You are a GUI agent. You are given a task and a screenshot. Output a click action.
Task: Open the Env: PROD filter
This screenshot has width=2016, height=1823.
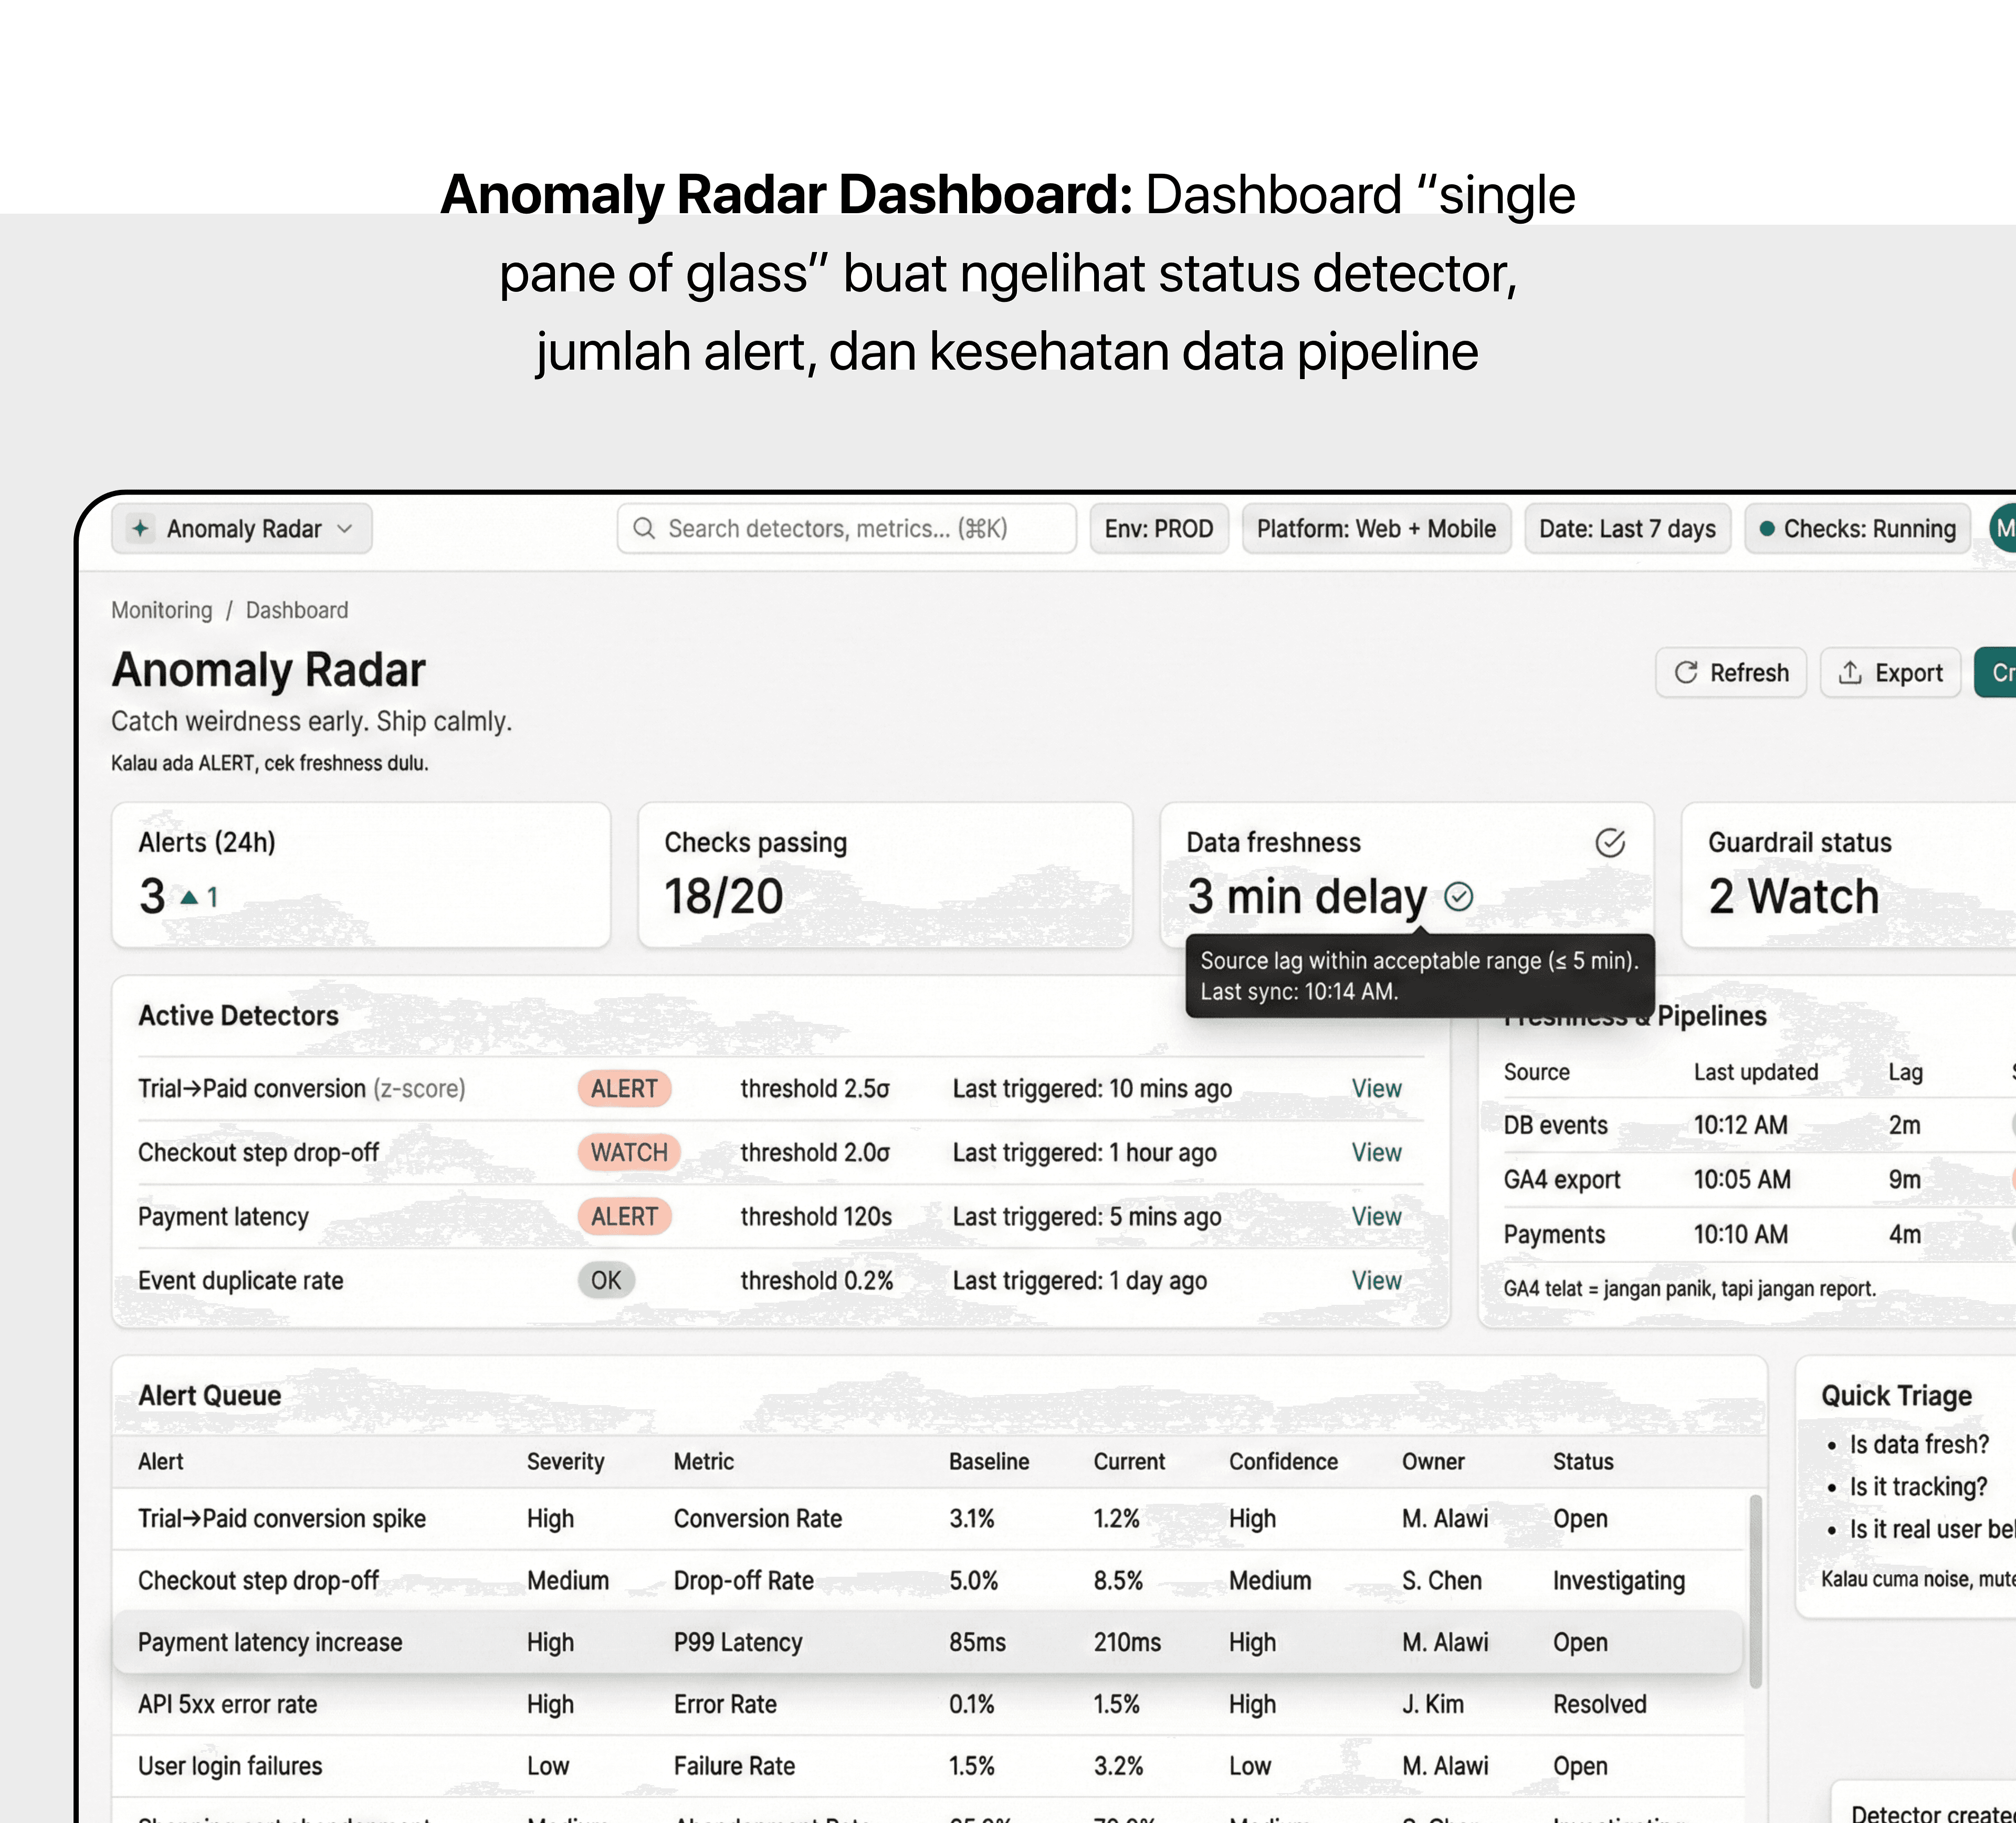click(x=1158, y=528)
